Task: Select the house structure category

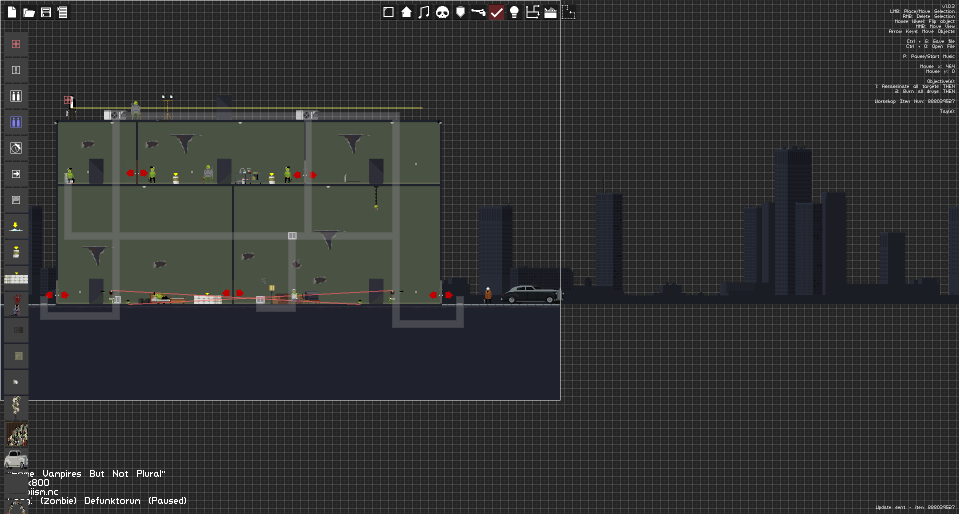Action: pos(406,12)
